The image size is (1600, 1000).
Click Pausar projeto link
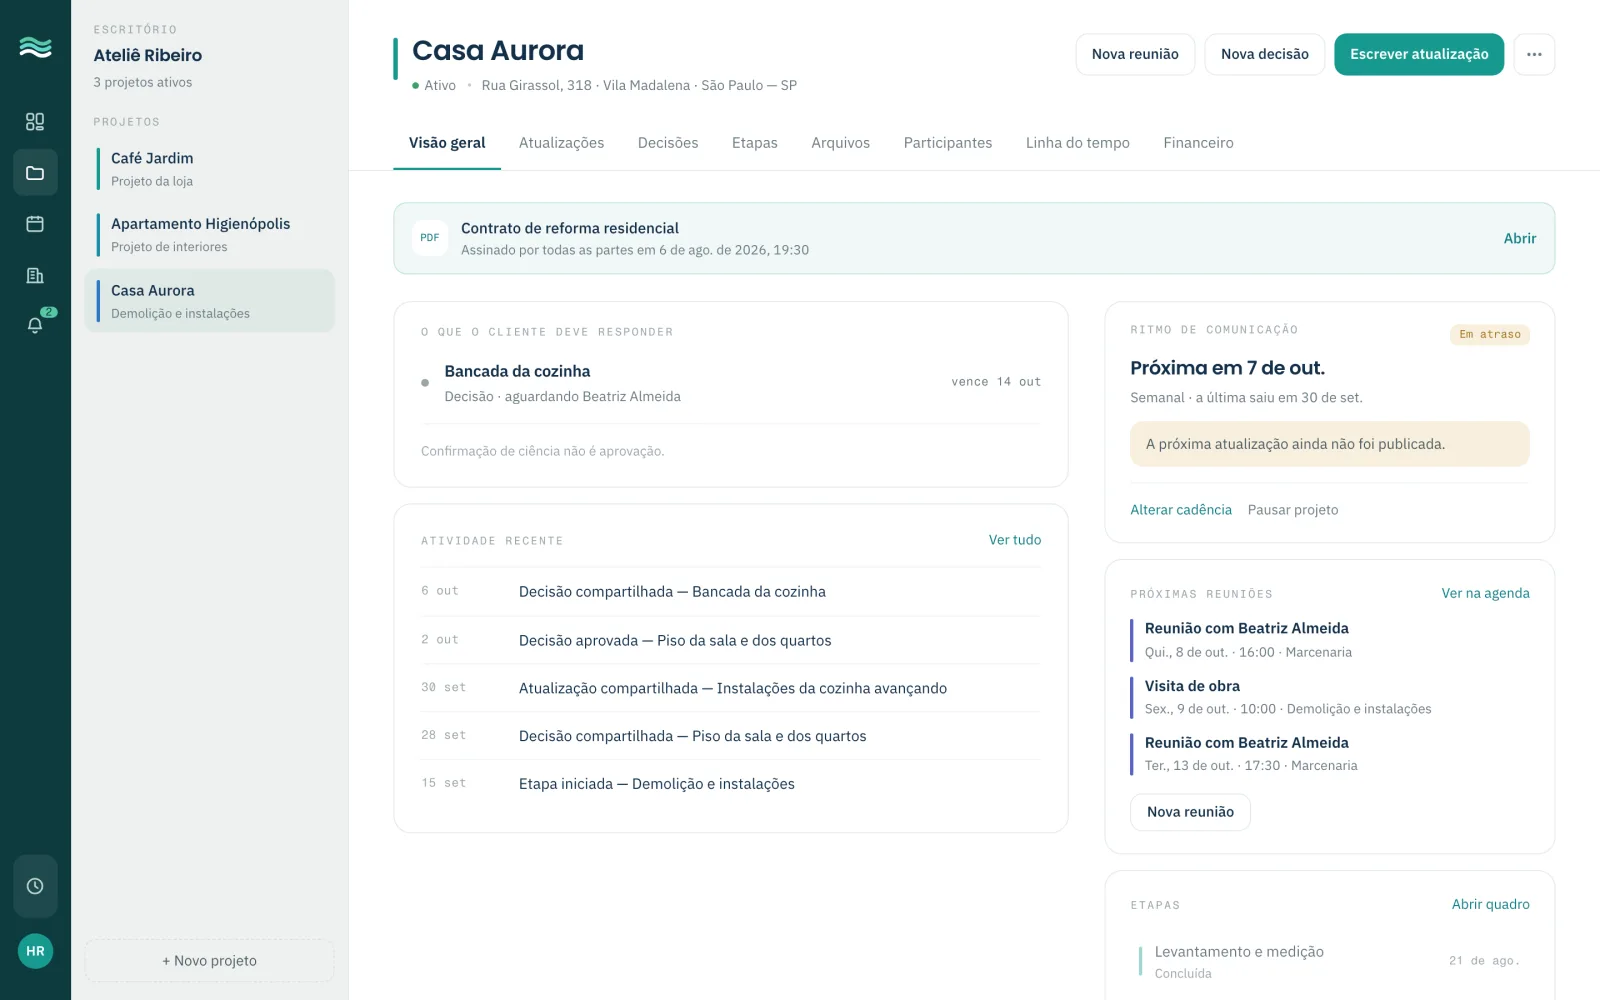click(1292, 510)
